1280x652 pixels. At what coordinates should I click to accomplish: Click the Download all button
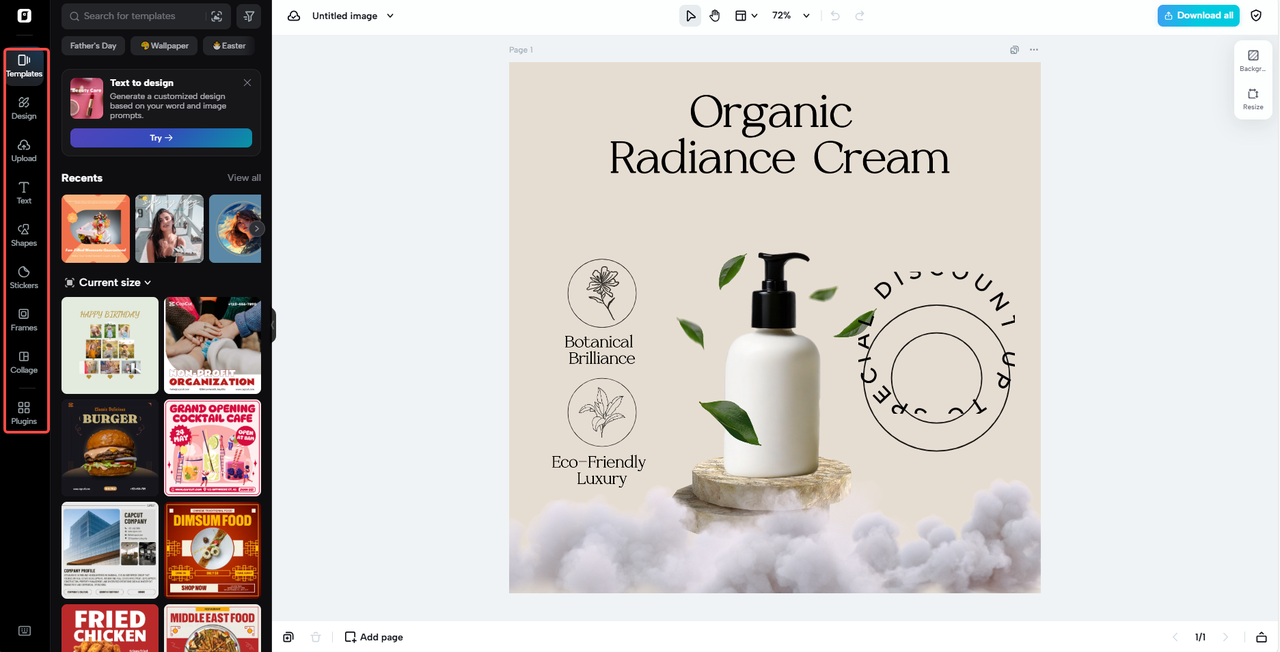(x=1199, y=16)
